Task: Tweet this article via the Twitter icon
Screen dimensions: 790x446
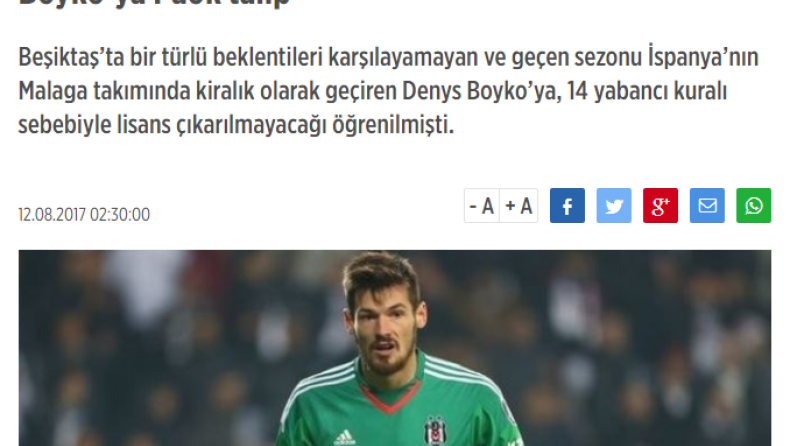Action: (614, 206)
